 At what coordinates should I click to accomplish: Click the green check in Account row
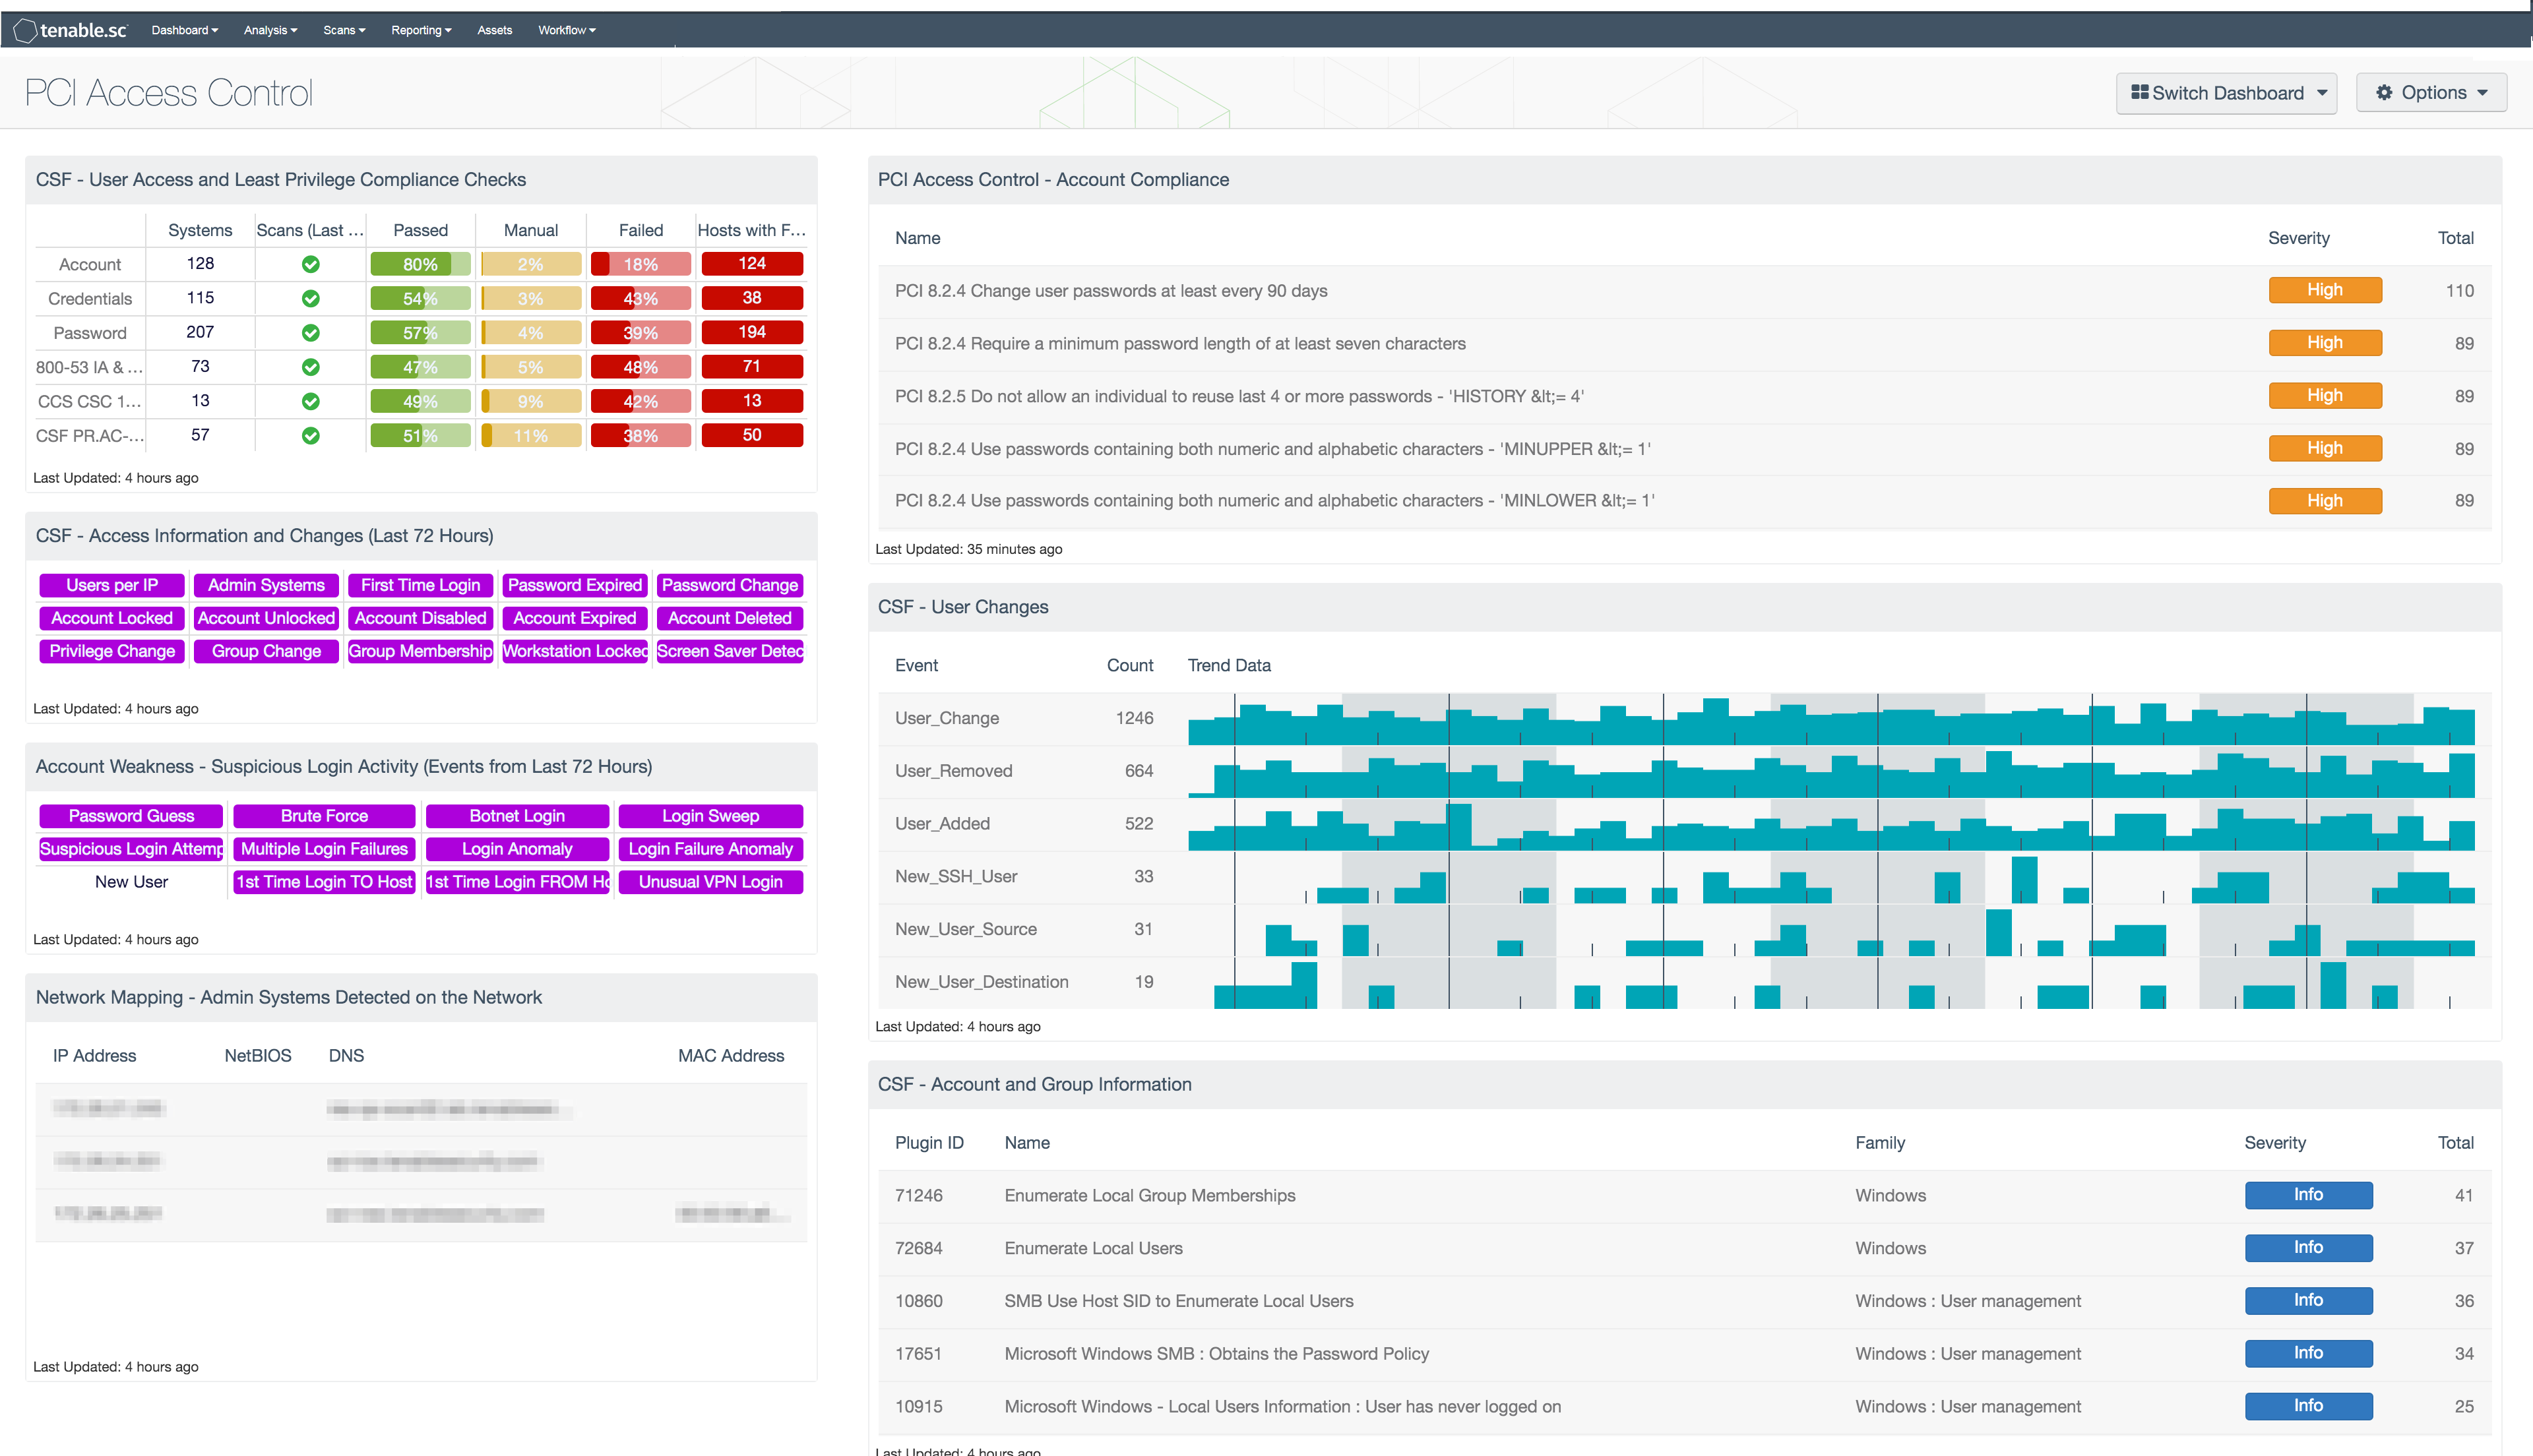(x=310, y=264)
